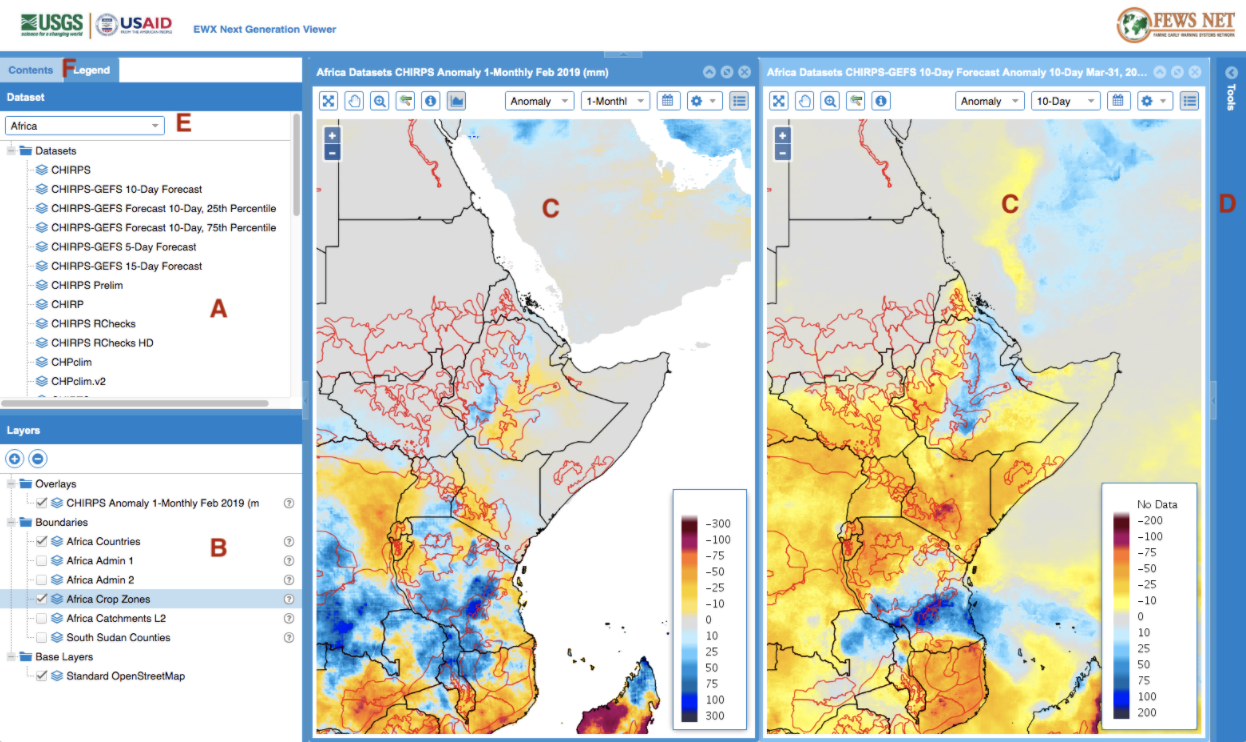Collapse CHIRPS Anomaly 1-Monthly map window using up-arrow icon
The height and width of the screenshot is (742, 1246).
pyautogui.click(x=709, y=72)
